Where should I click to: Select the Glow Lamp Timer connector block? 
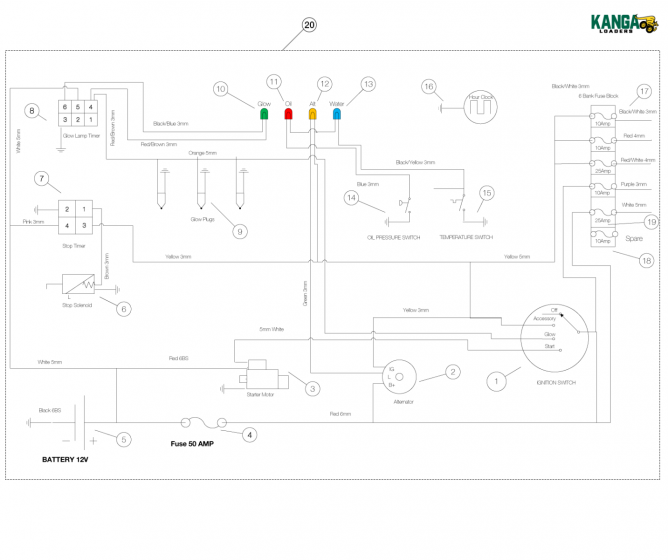click(77, 112)
